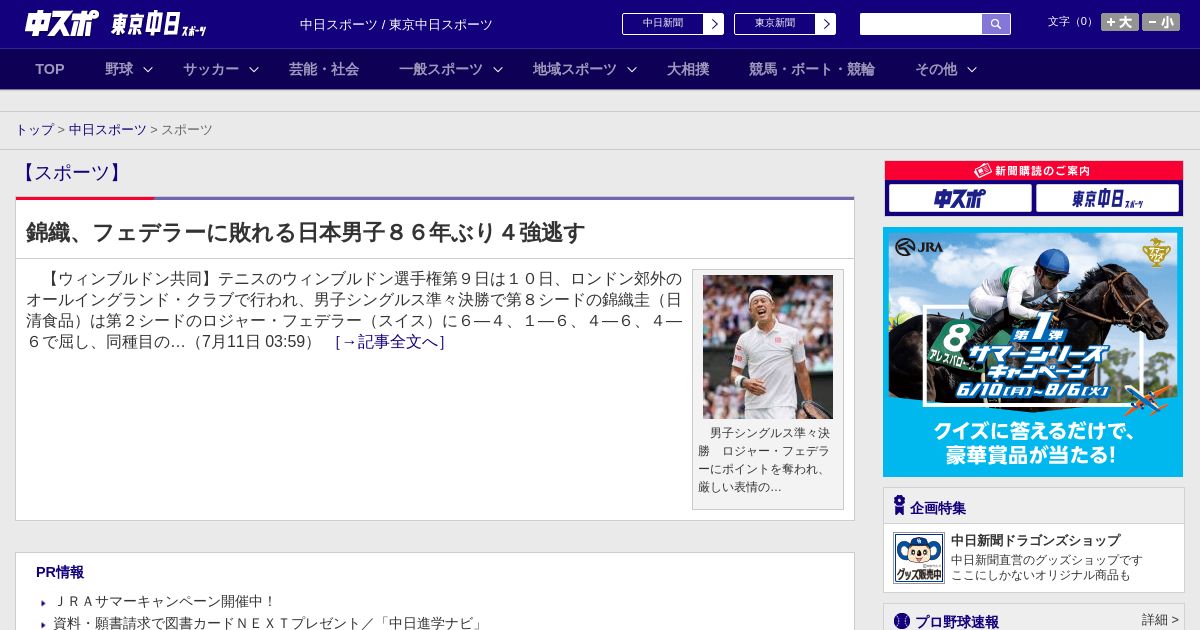
Task: Click 中スポ subscription banner button
Action: [x=960, y=198]
